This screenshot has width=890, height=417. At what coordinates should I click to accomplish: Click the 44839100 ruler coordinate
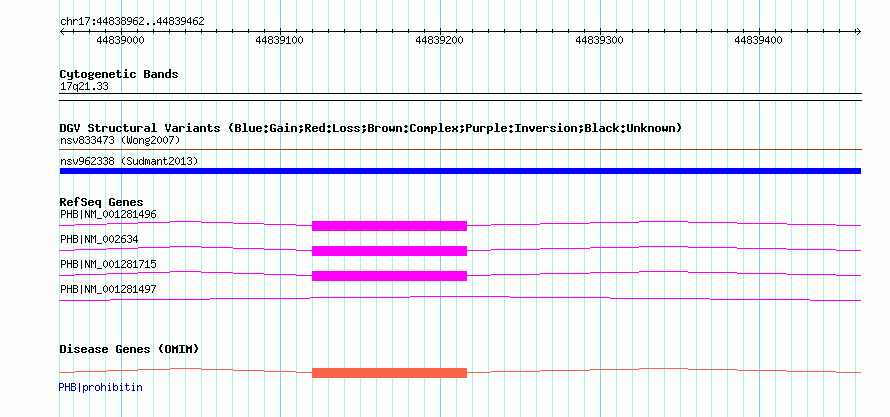(x=279, y=40)
